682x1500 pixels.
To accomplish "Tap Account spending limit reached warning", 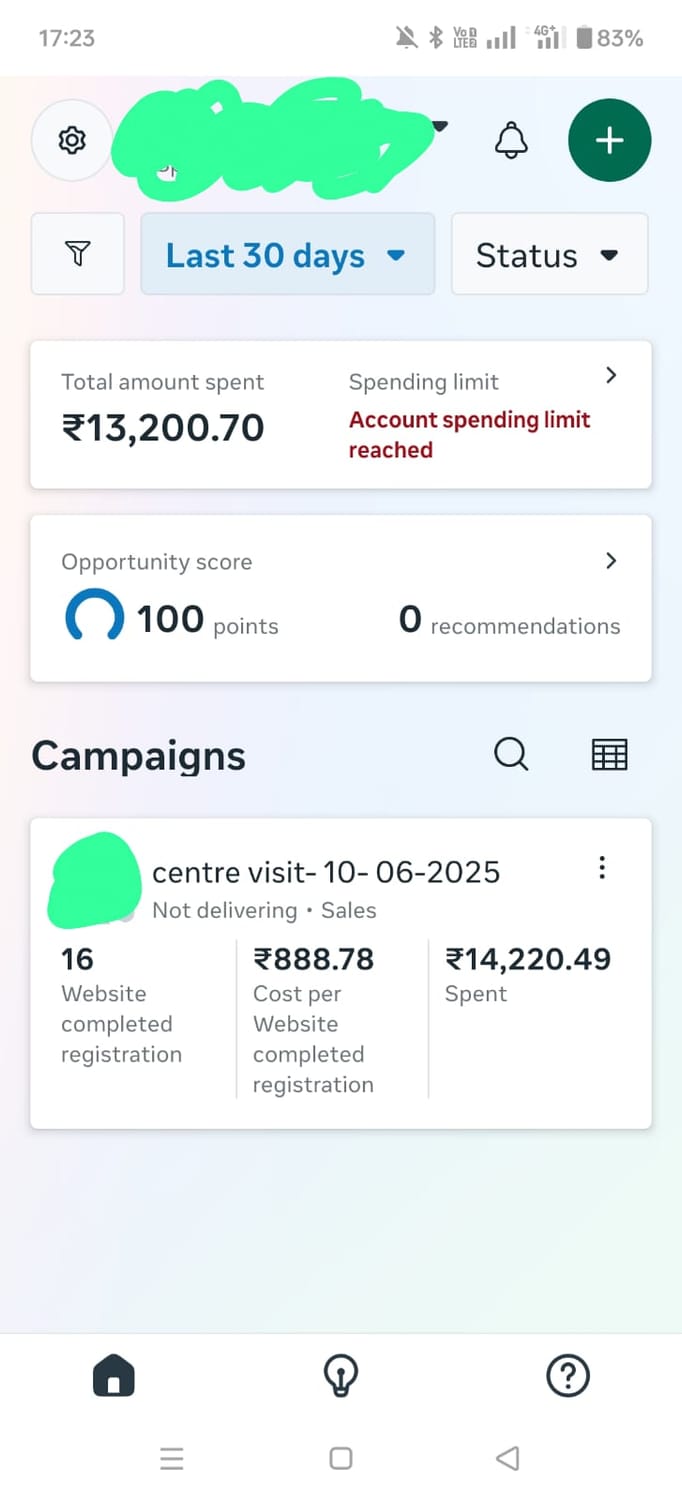I will (x=469, y=435).
